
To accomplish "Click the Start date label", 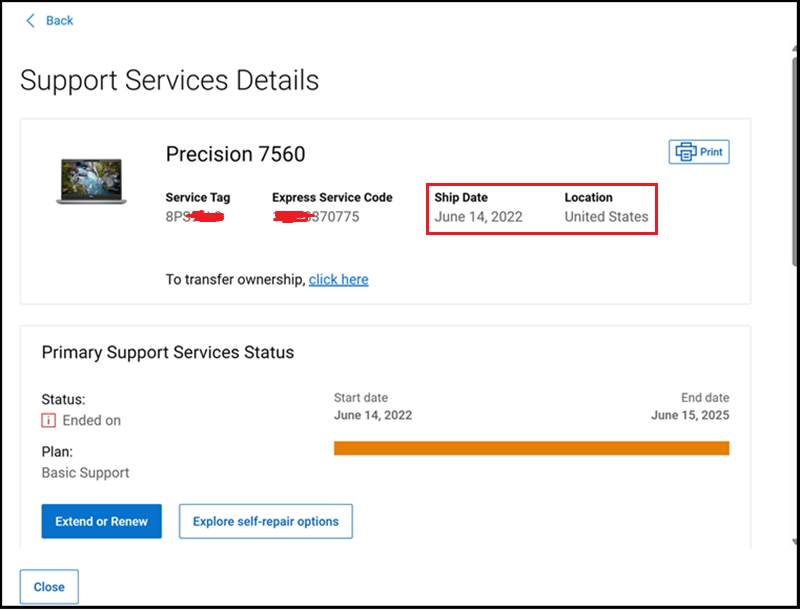I will (361, 398).
